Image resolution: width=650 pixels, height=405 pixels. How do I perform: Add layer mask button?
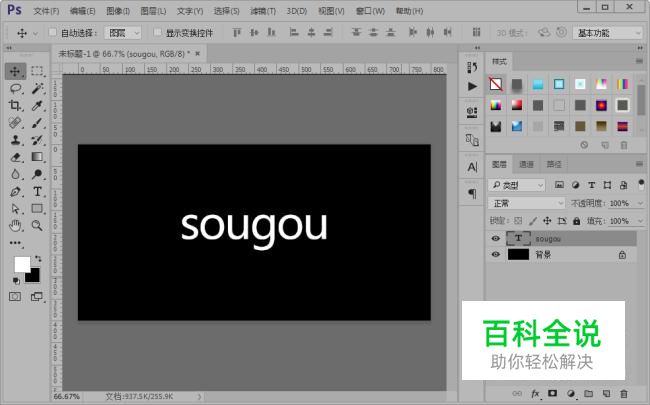pos(553,393)
